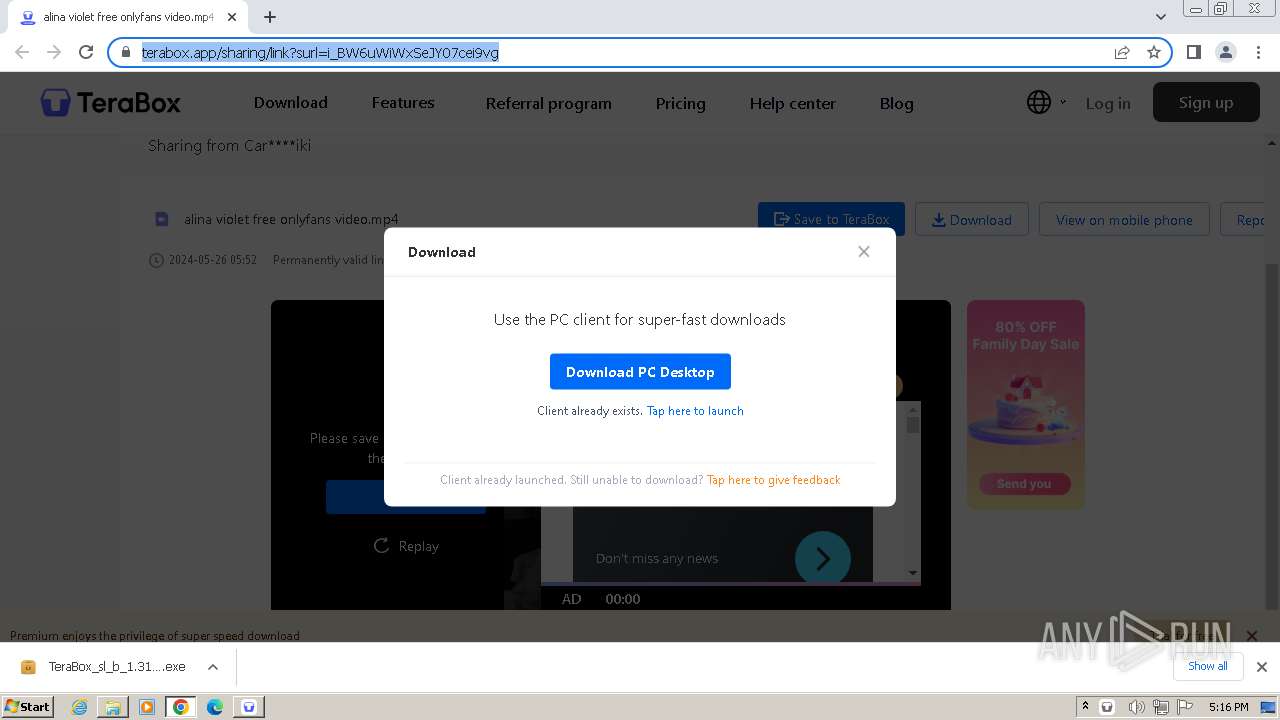Open the Chrome three-dot menu
This screenshot has height=720, width=1280.
pos(1257,52)
